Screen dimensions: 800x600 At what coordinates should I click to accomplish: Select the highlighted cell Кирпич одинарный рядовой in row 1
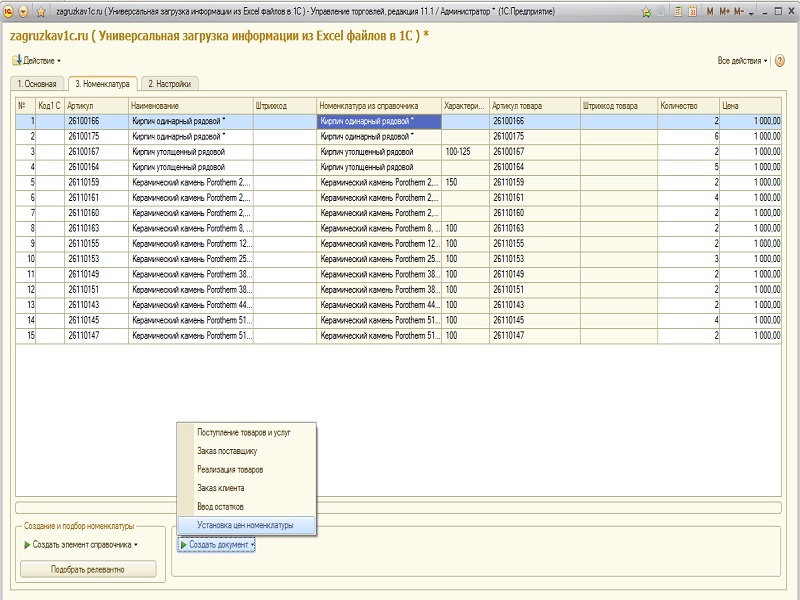[379, 121]
